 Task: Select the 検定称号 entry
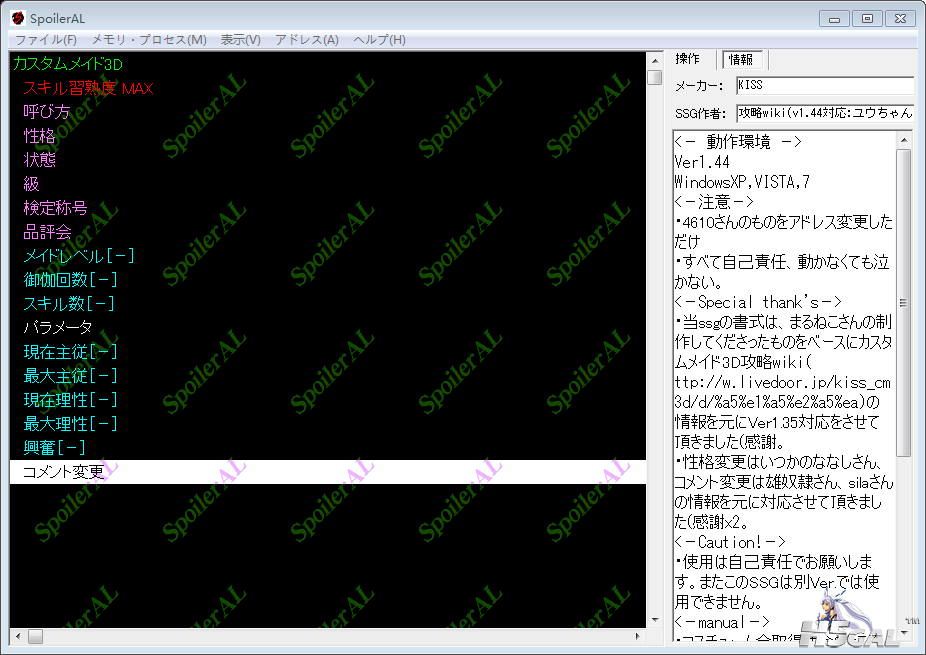click(55, 208)
